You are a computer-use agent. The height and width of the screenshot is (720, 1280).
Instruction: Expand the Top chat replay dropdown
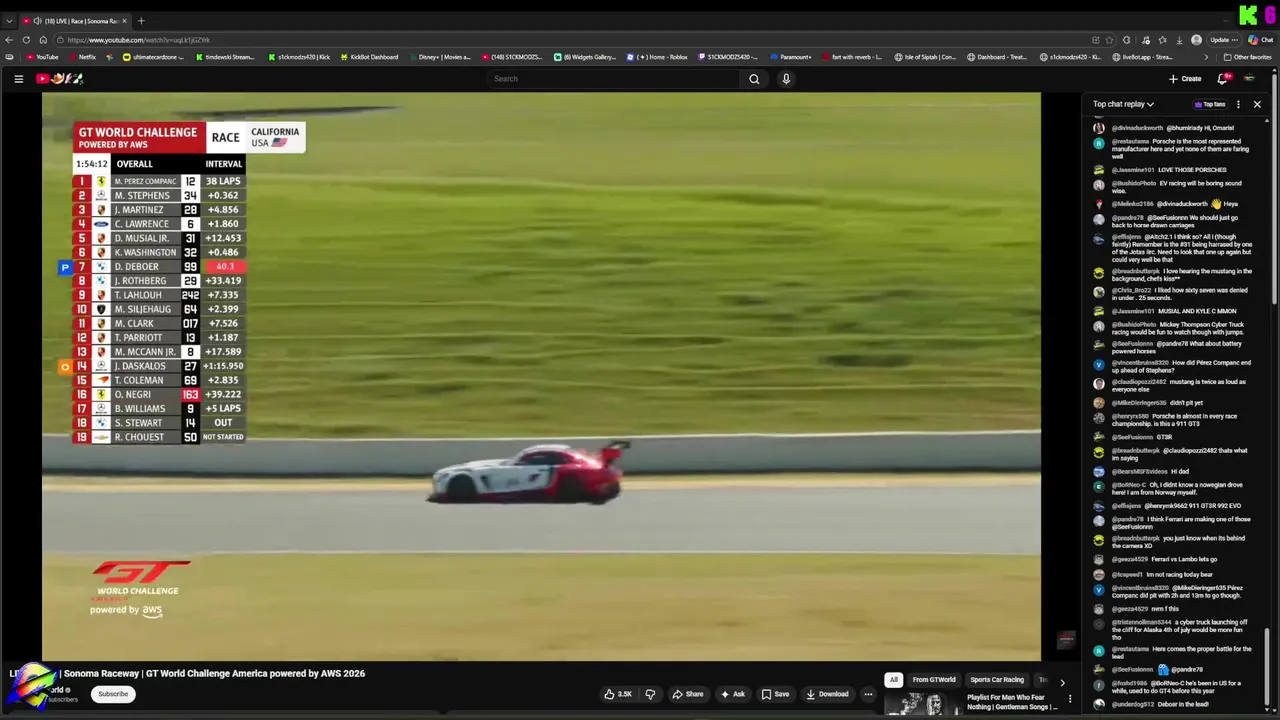coord(1123,104)
